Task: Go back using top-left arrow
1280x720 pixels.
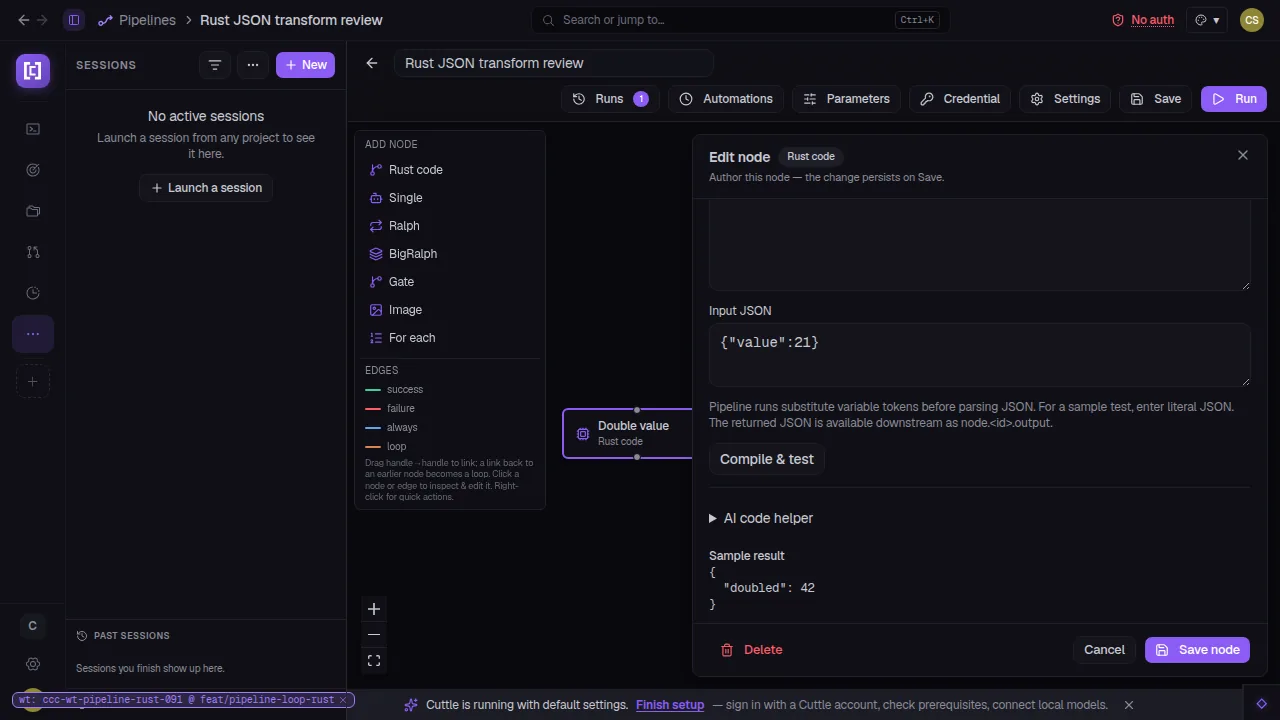Action: pyautogui.click(x=24, y=20)
